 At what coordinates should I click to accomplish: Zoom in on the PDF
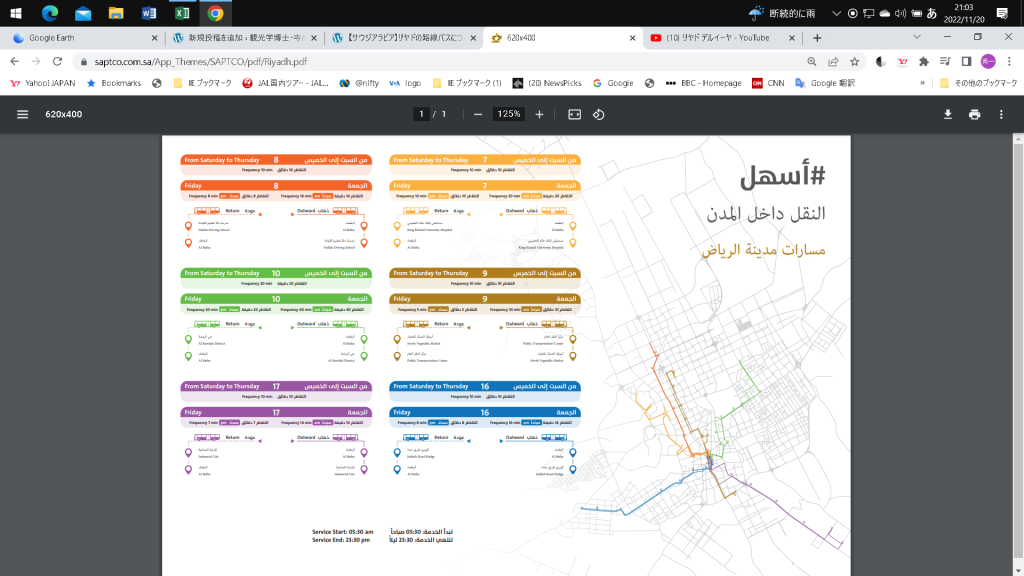(539, 114)
